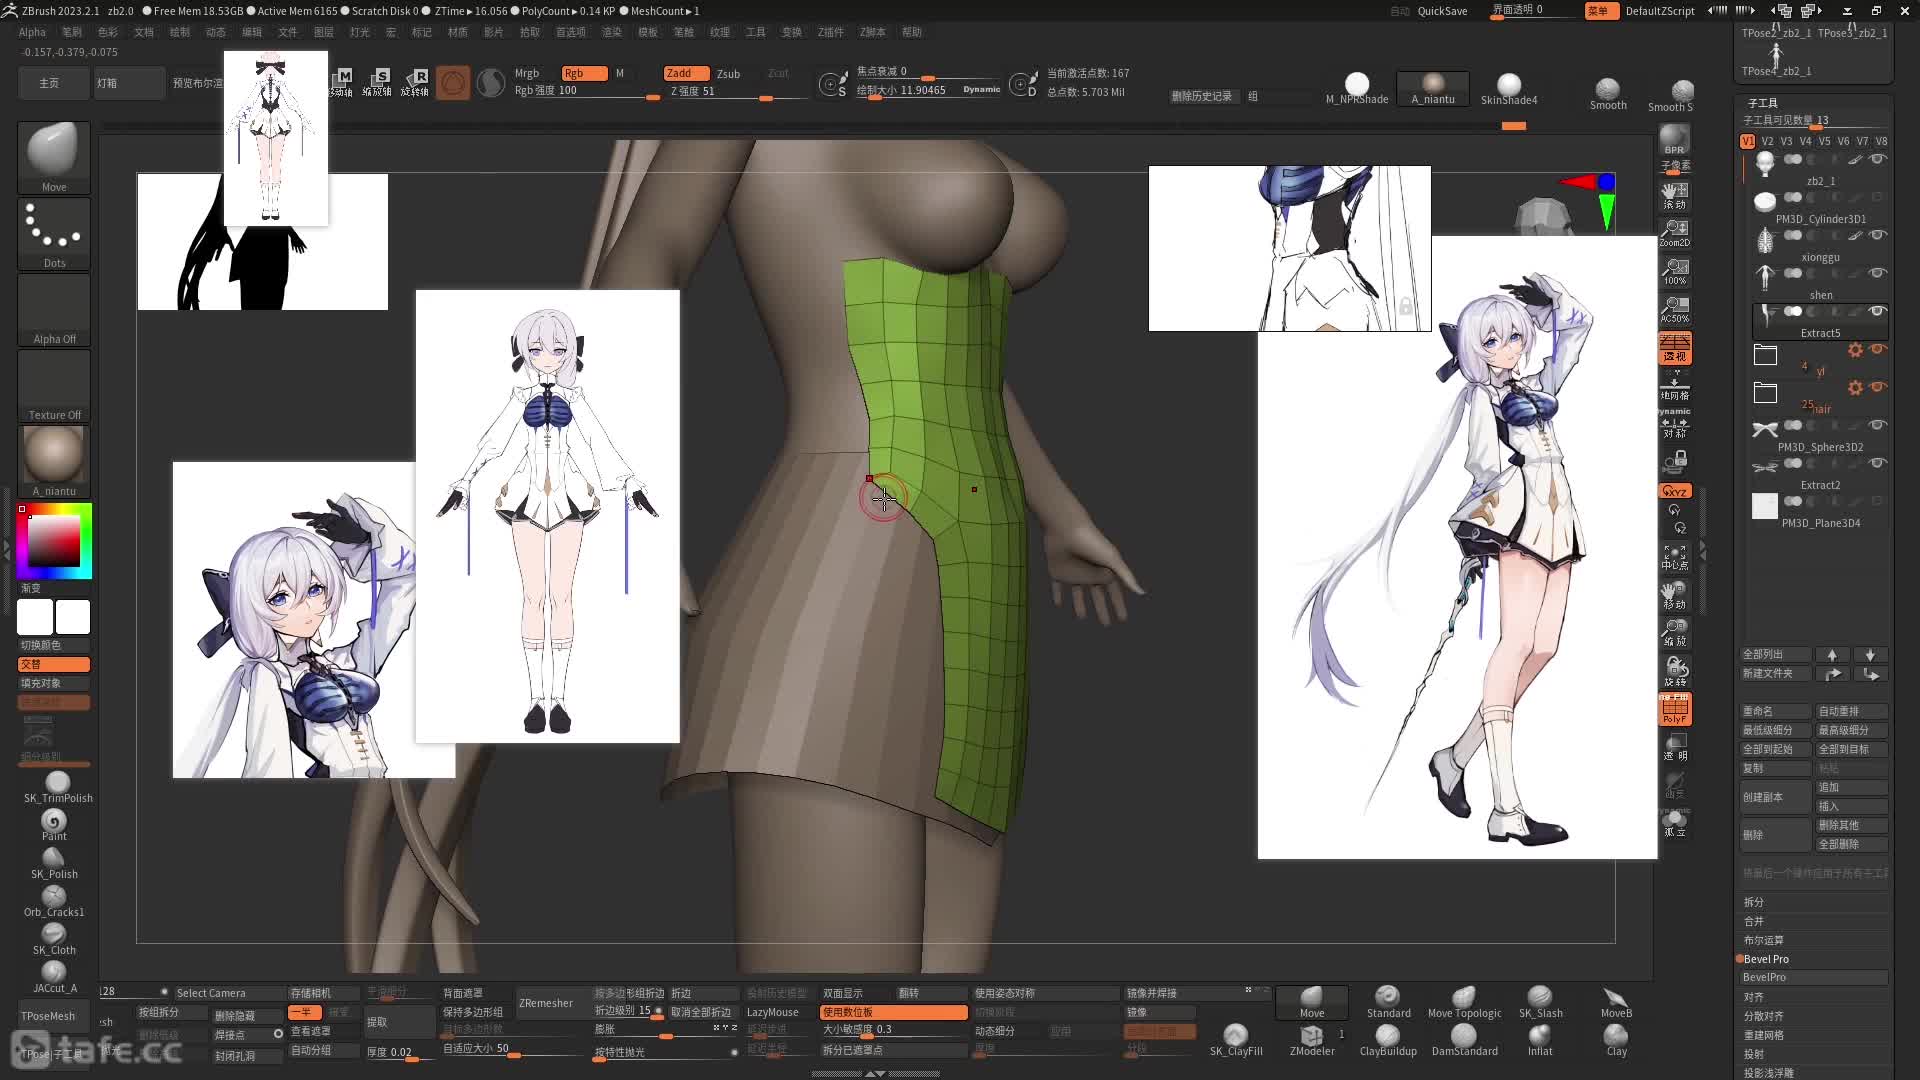The height and width of the screenshot is (1080, 1920).
Task: Pick the SkinShade4 material
Action: (x=1509, y=89)
